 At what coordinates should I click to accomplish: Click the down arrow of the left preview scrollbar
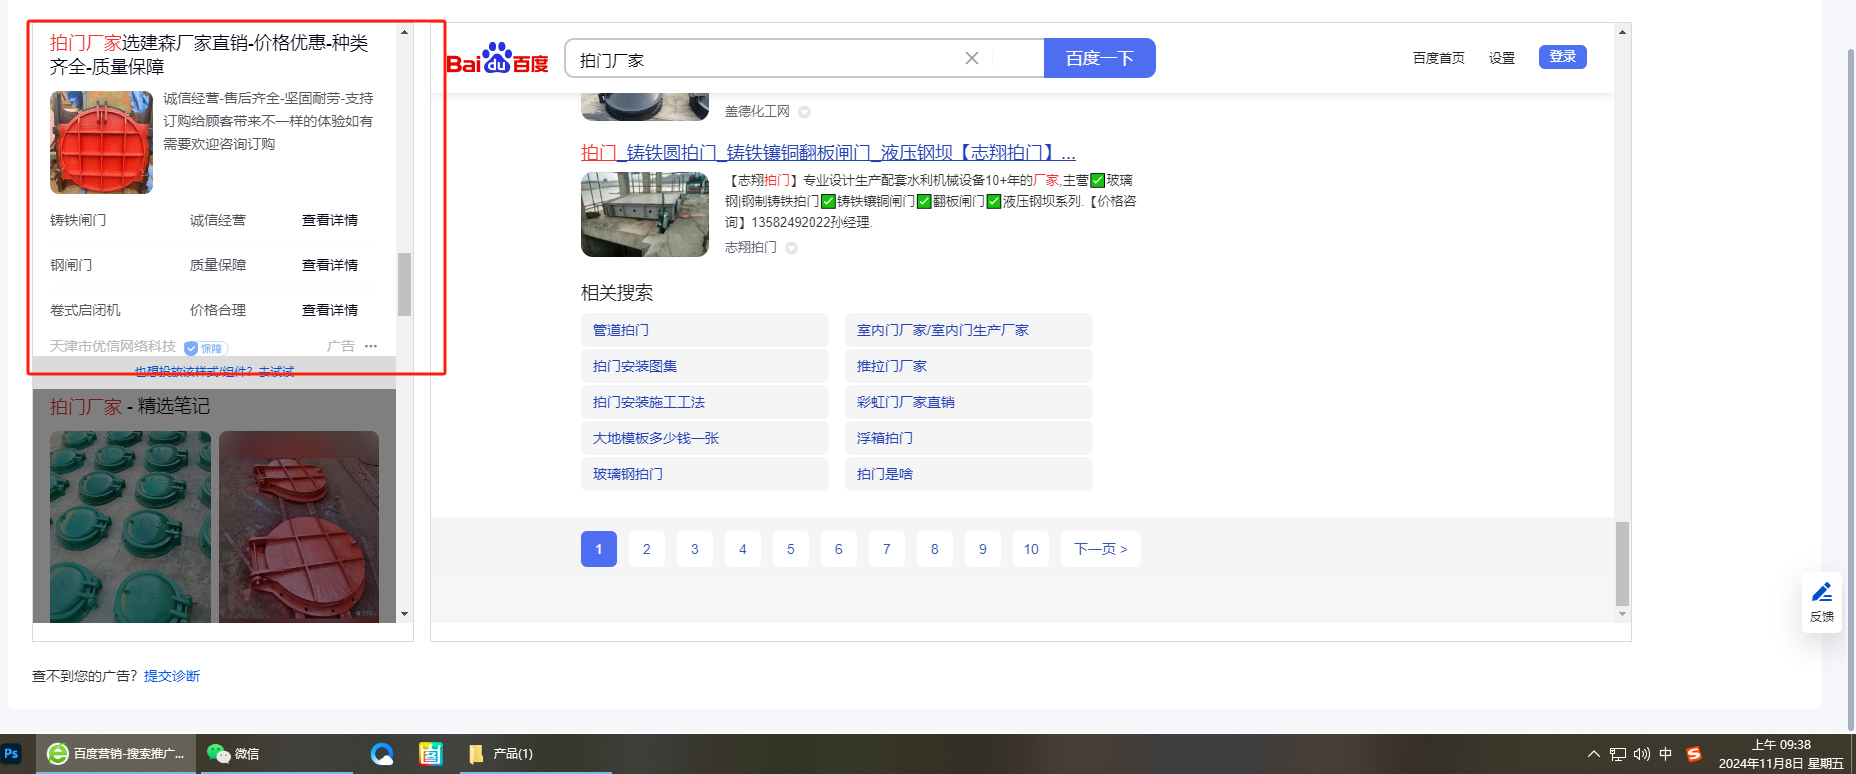404,614
